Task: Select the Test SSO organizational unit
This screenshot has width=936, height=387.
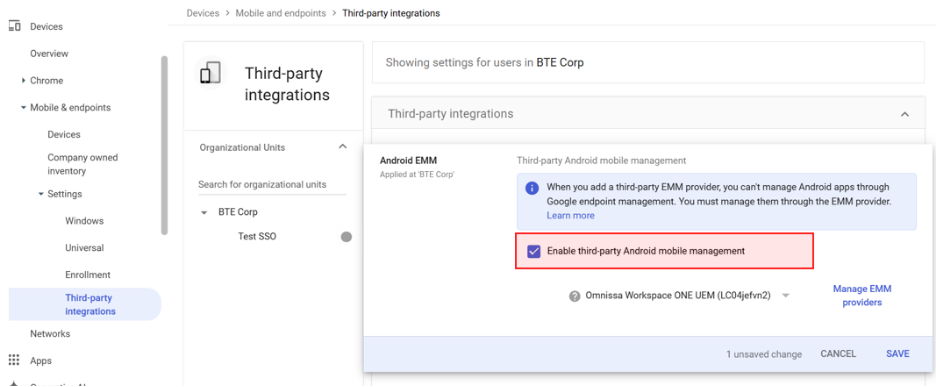Action: 257,236
